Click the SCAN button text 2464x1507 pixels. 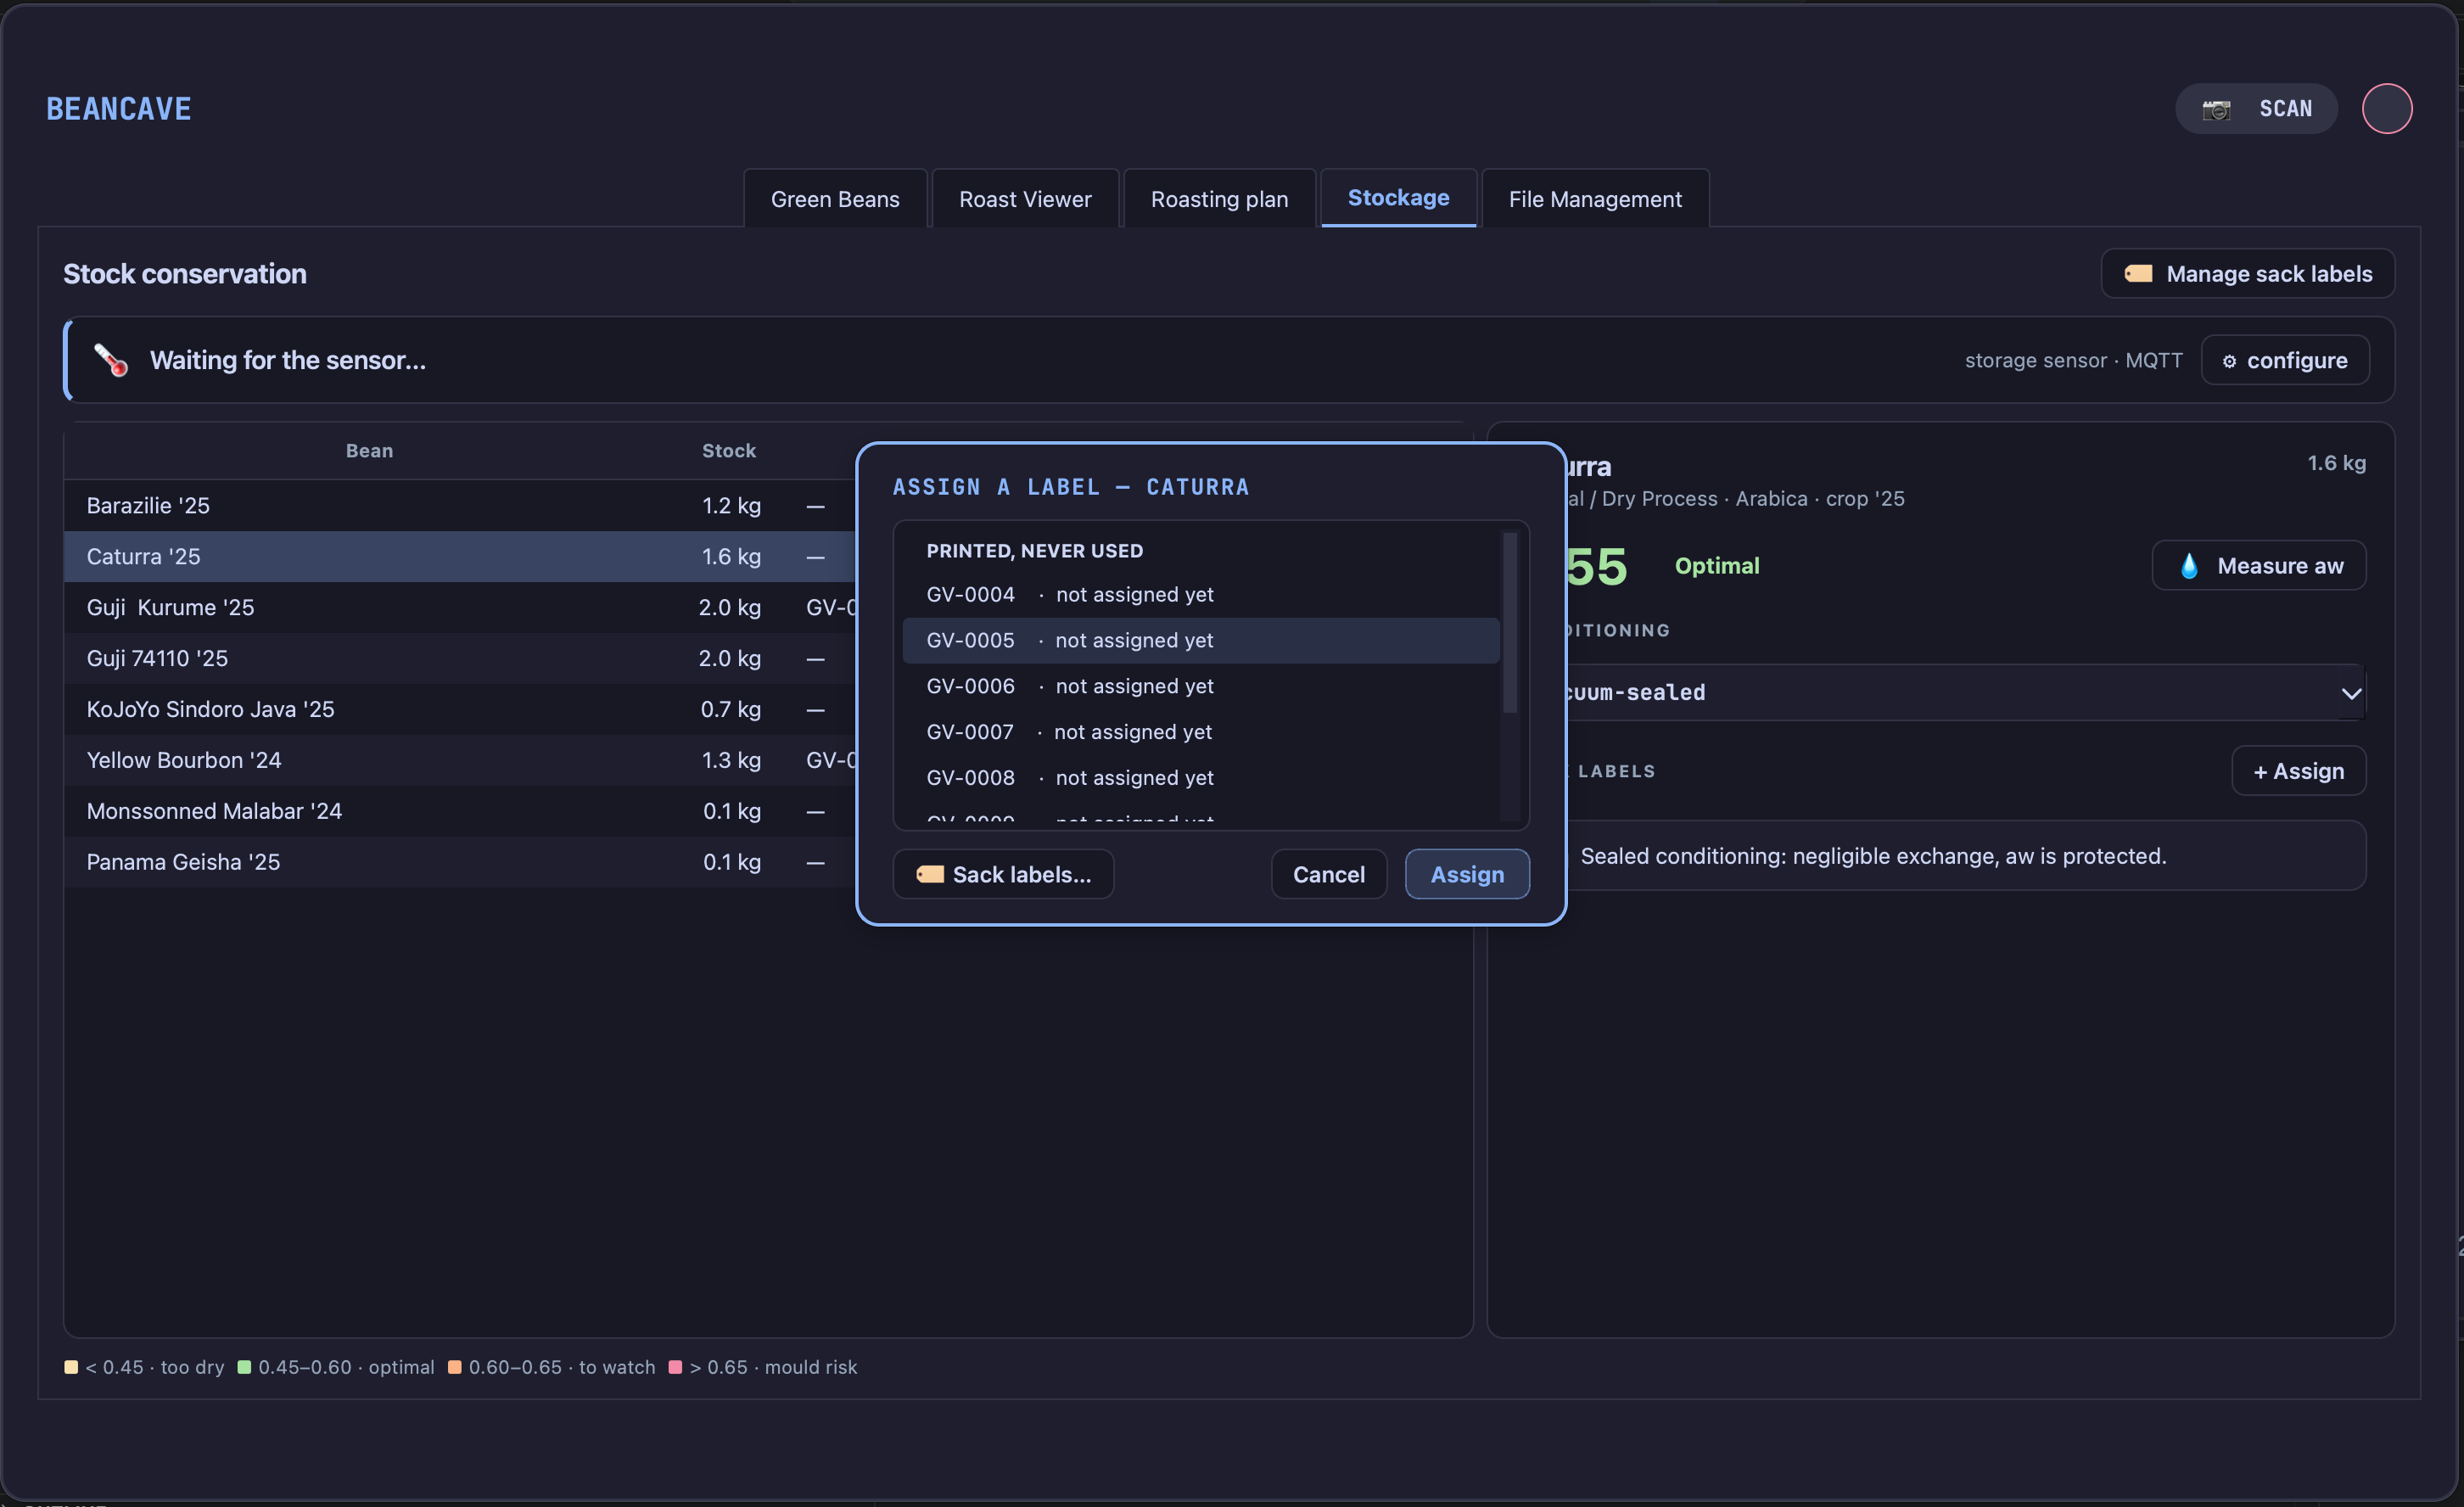tap(2286, 109)
